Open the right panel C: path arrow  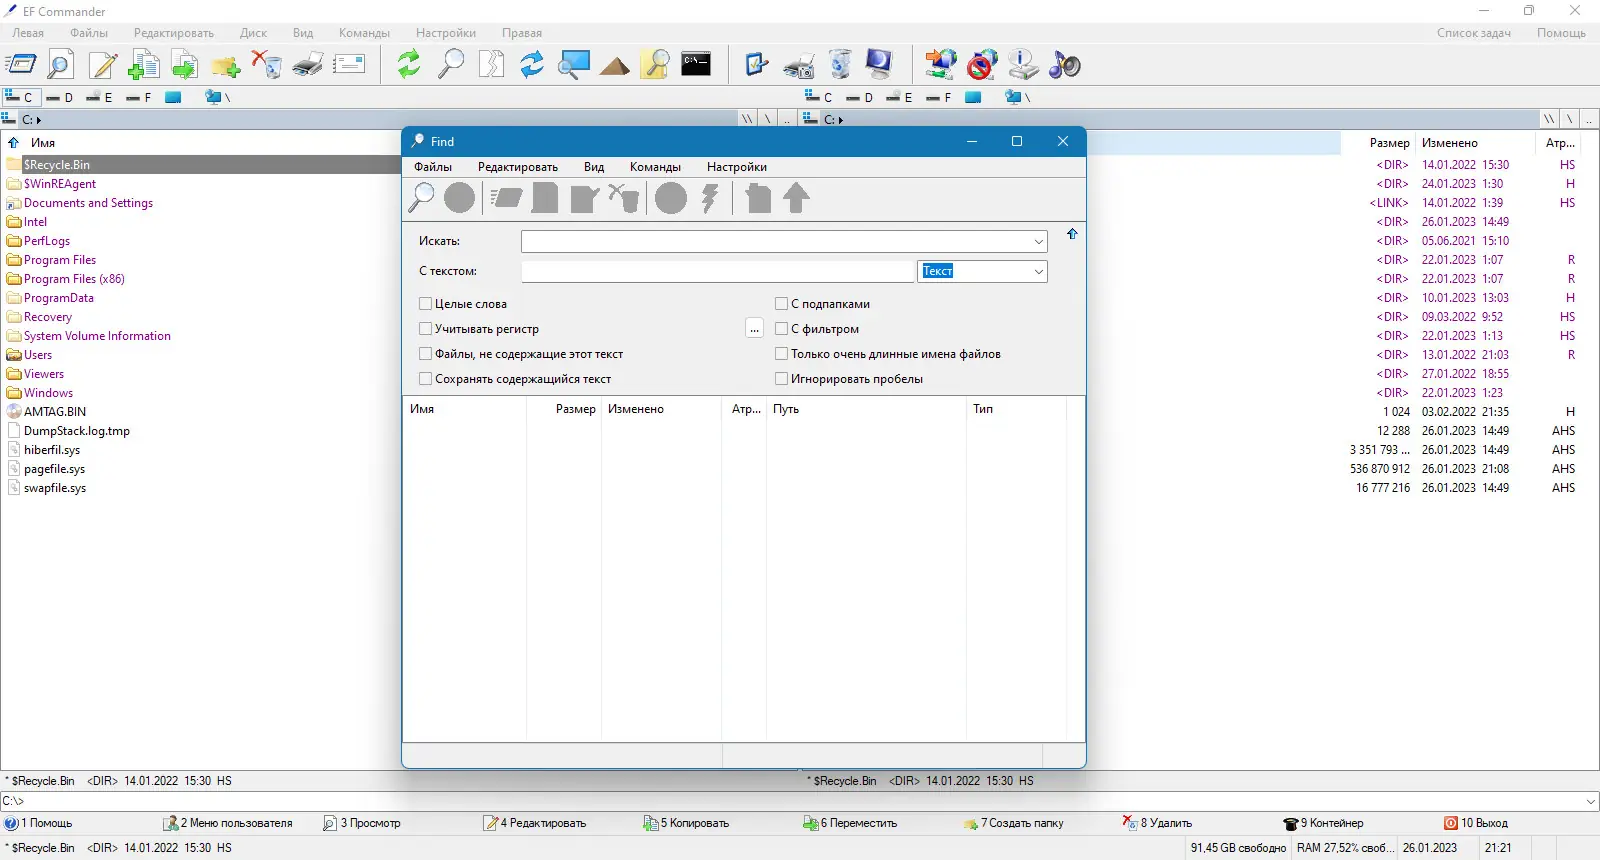tap(841, 120)
